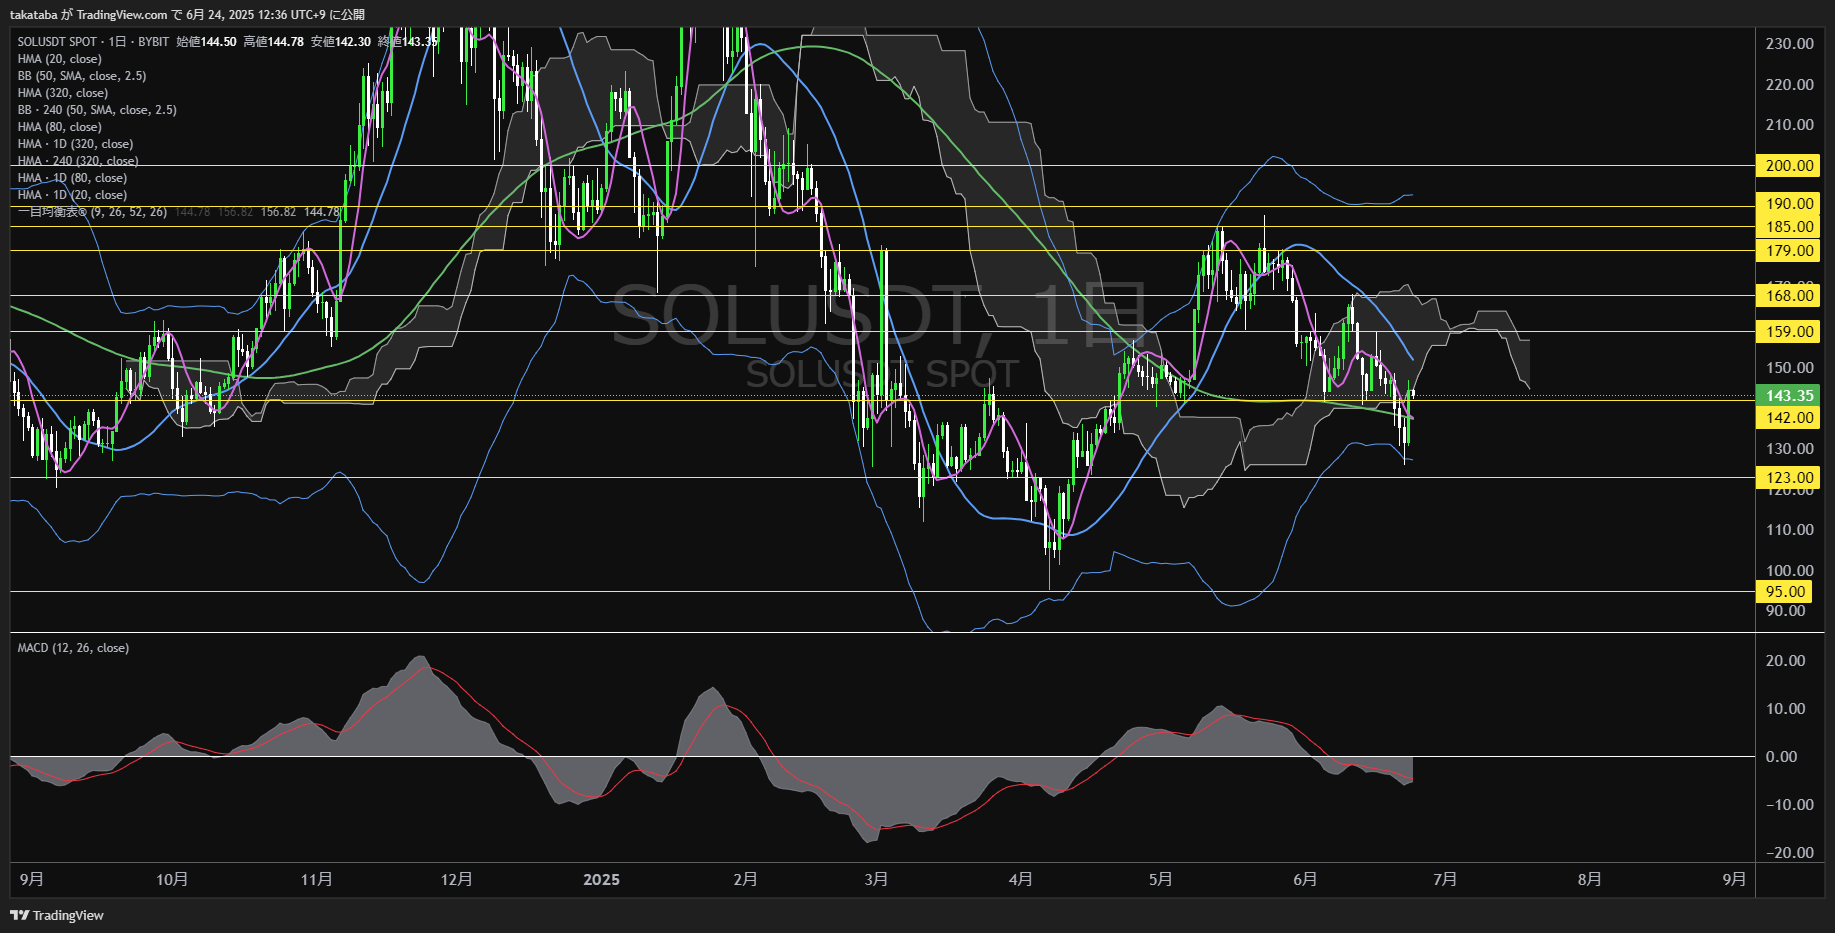This screenshot has width=1835, height=933.
Task: Click the 10月 time axis label
Action: 172,879
